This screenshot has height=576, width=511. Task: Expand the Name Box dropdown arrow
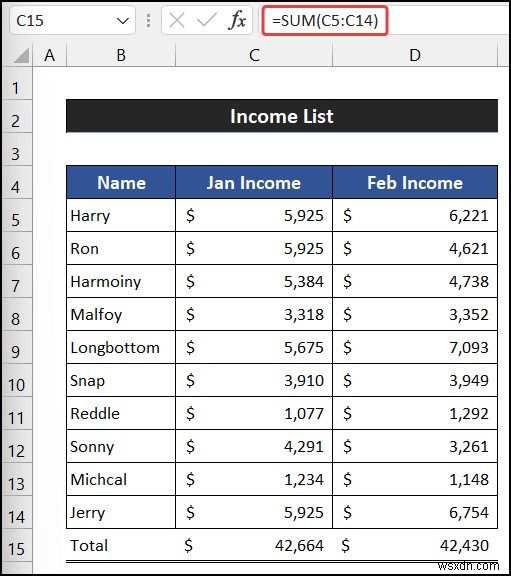click(x=122, y=21)
